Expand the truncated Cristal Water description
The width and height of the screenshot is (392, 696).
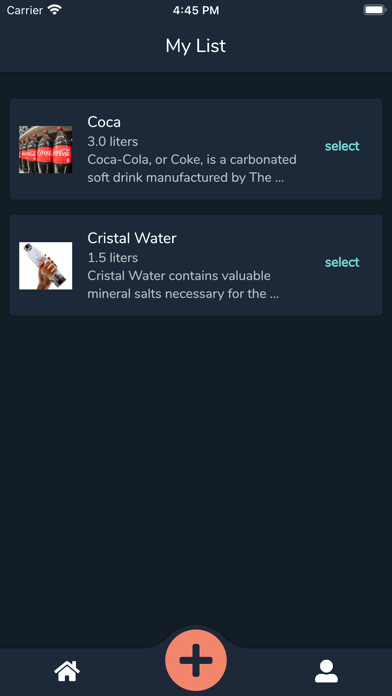click(183, 285)
